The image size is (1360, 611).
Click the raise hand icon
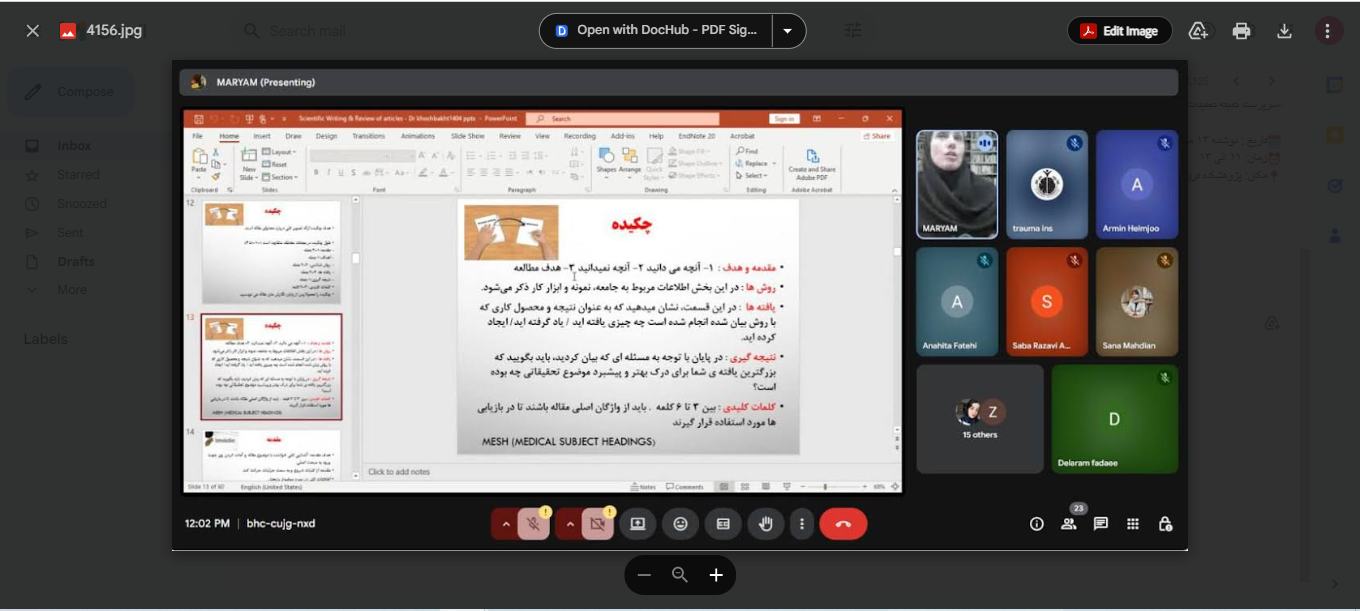766,523
